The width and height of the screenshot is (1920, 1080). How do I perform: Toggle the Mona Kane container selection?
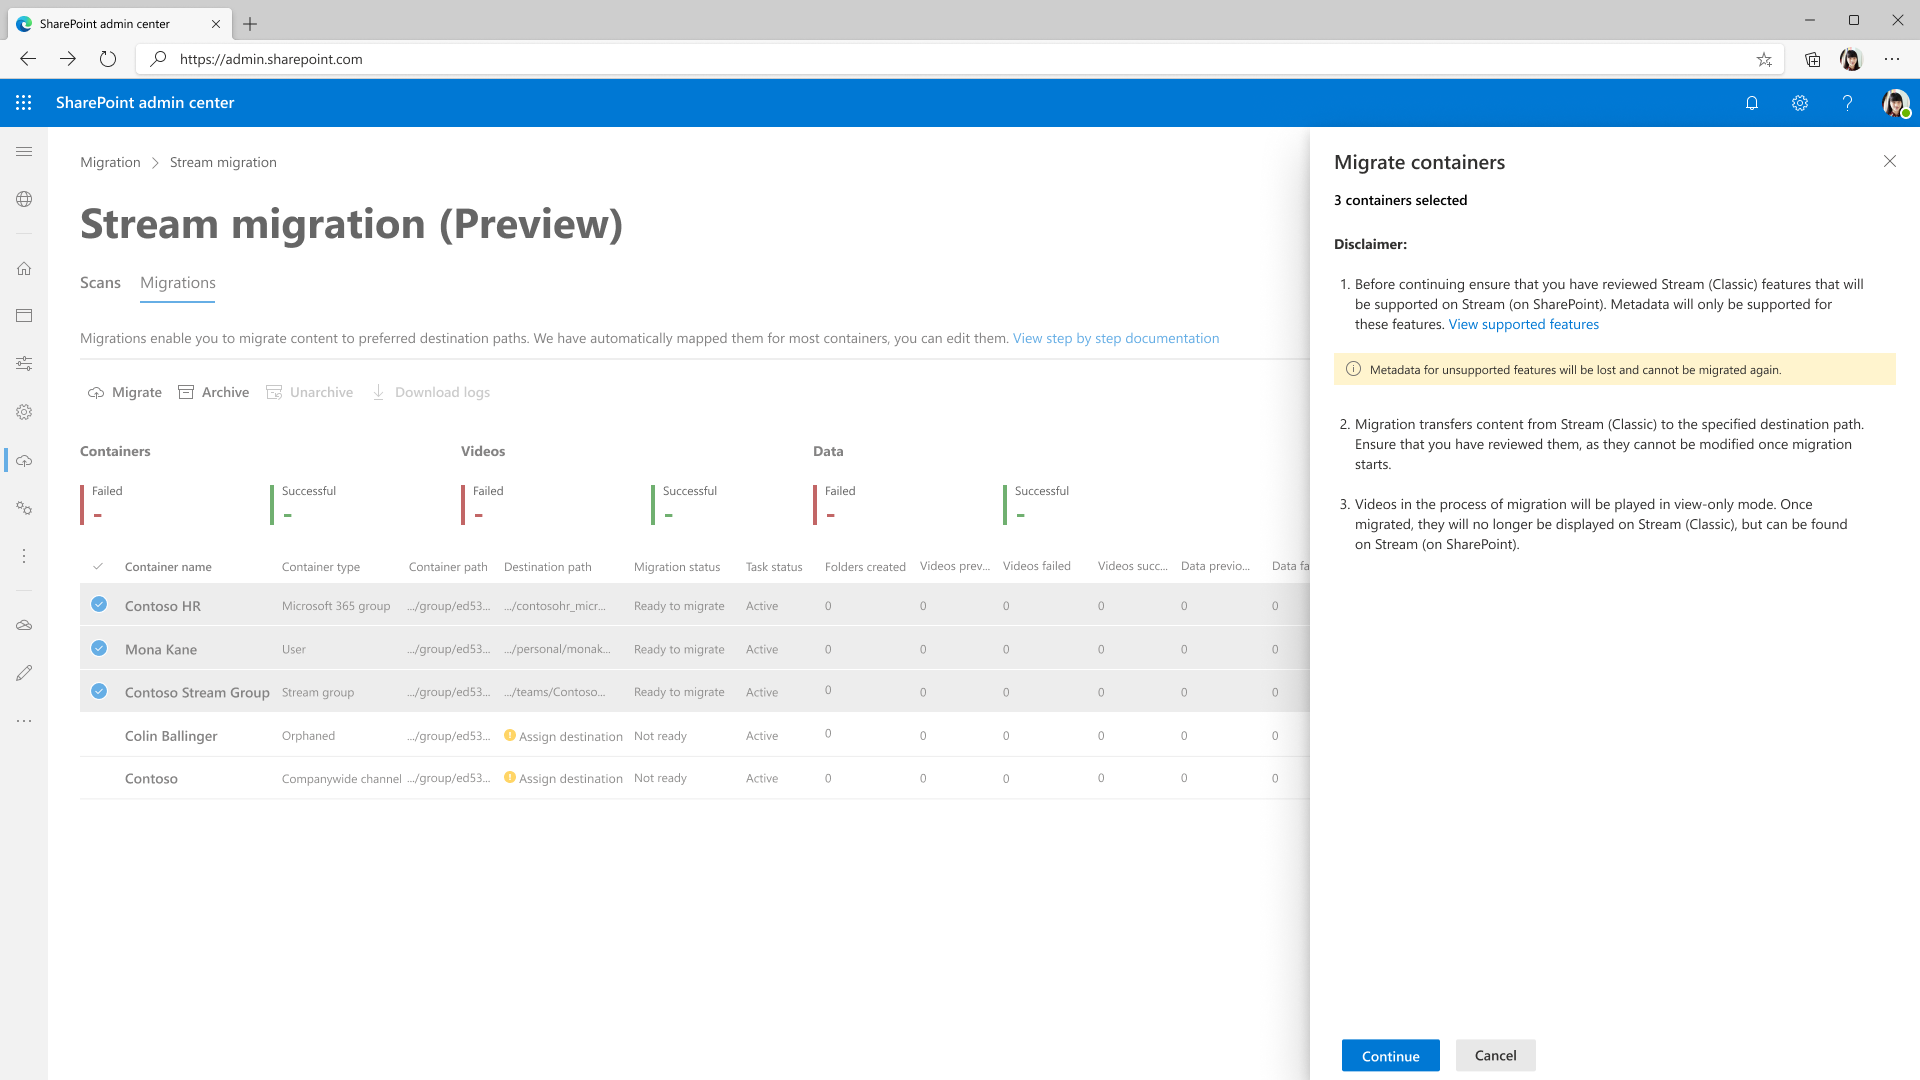point(99,647)
